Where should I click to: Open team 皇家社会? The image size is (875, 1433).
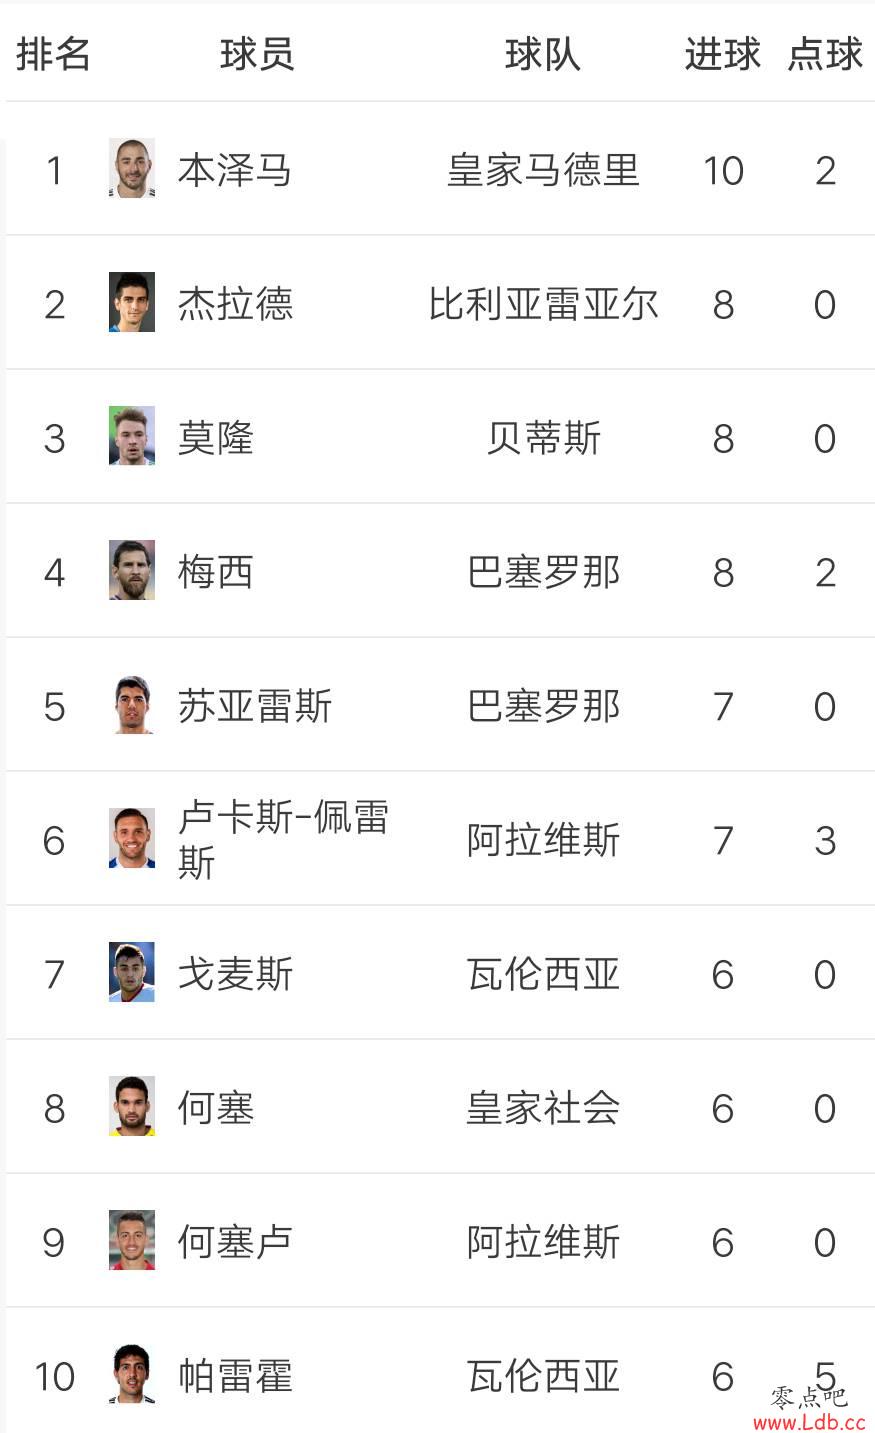543,1108
